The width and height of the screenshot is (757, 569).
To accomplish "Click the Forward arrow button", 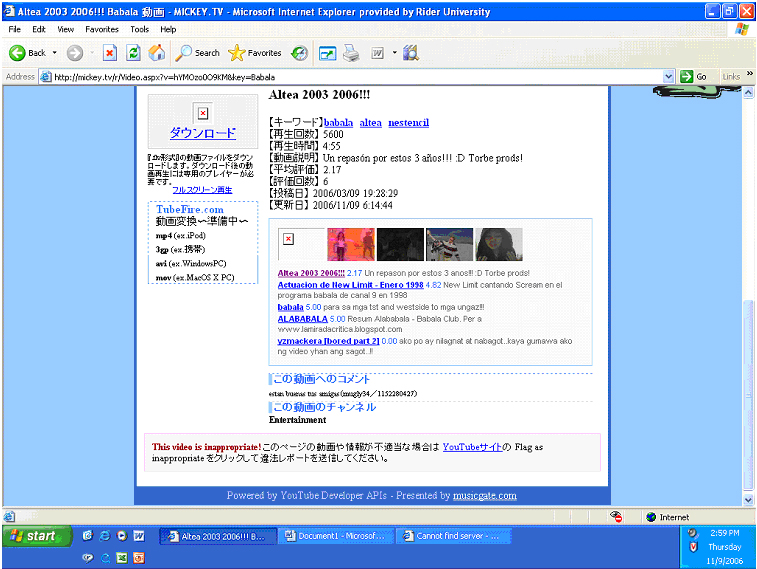I will [x=74, y=53].
